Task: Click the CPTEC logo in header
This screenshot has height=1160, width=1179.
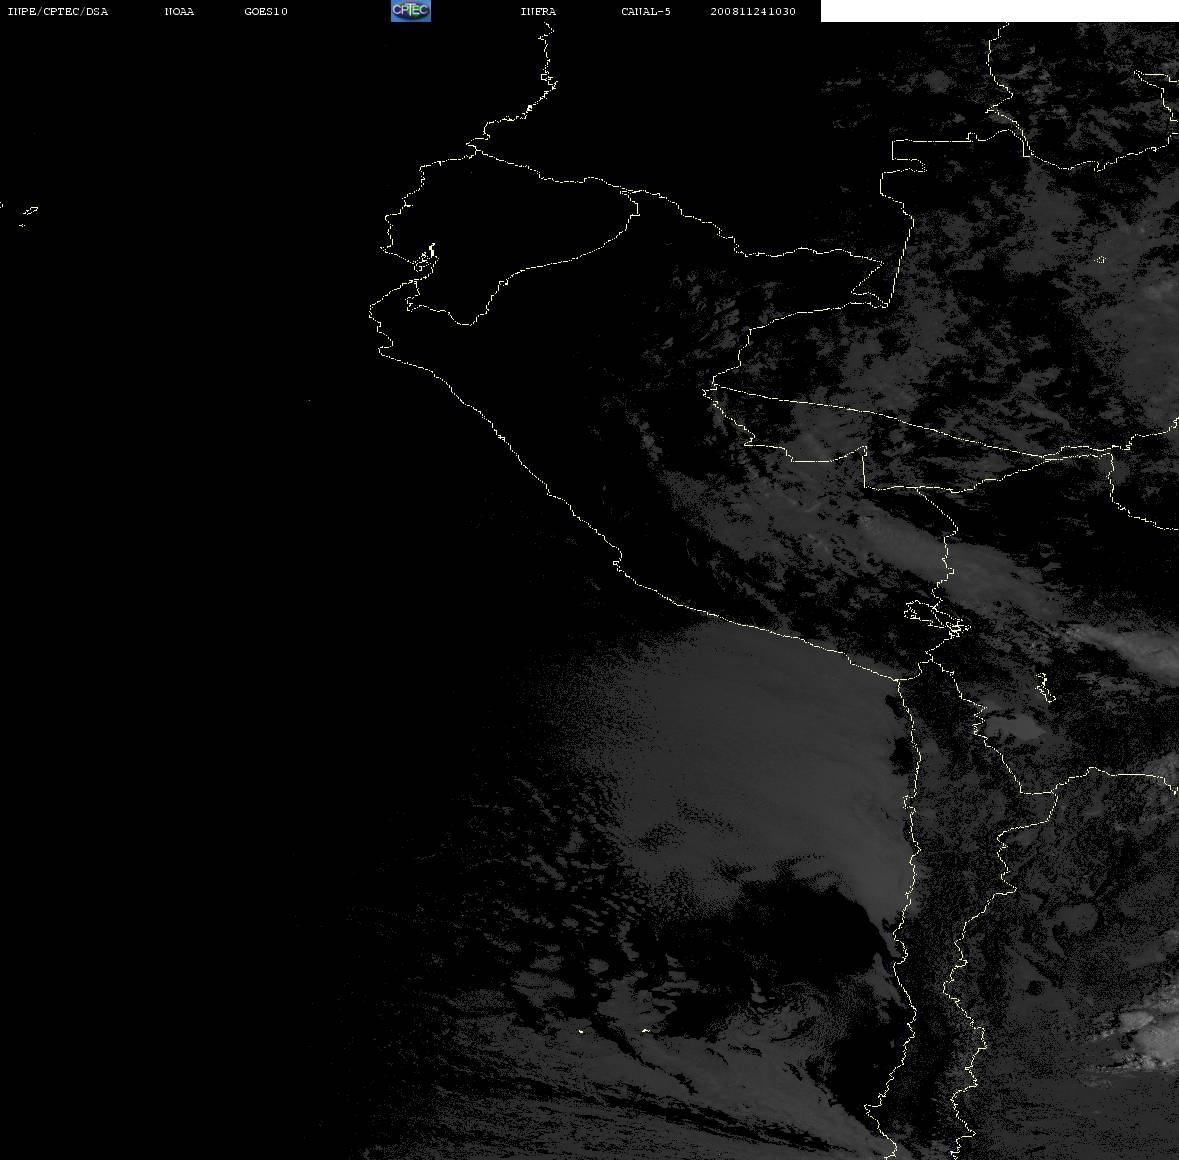Action: click(411, 11)
